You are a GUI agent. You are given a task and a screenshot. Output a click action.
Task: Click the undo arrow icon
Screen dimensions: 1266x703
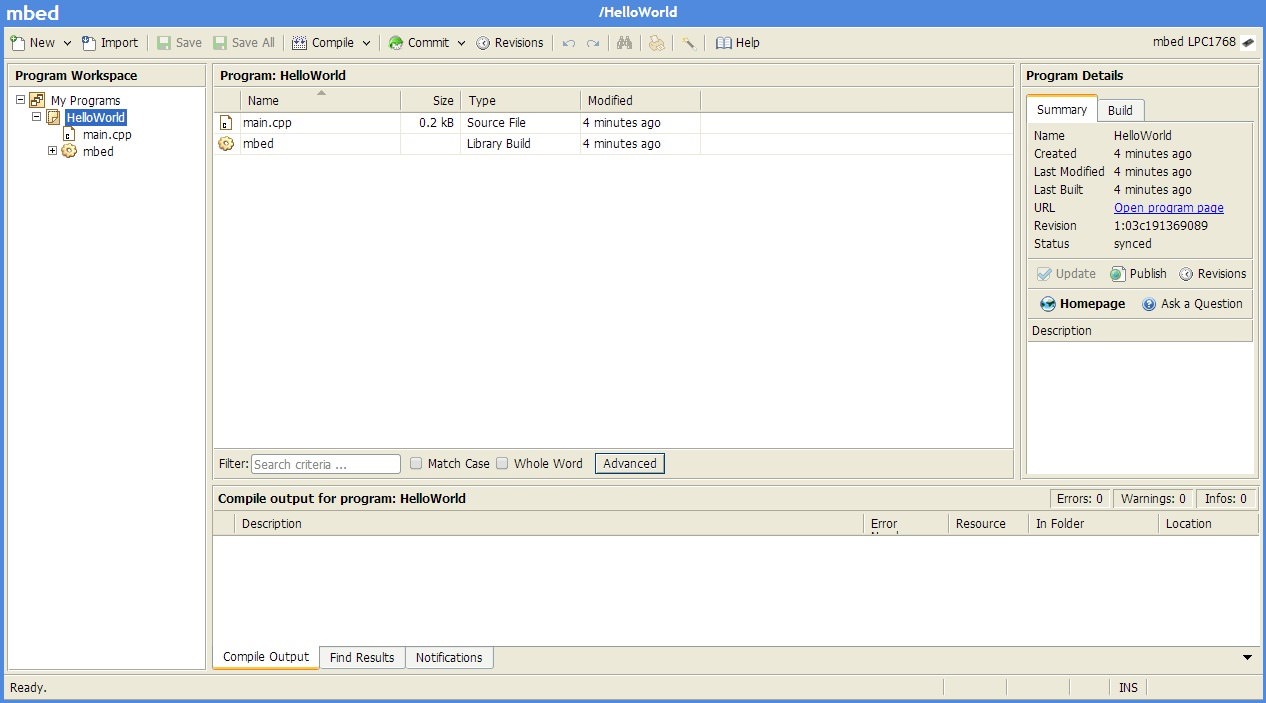coord(569,43)
